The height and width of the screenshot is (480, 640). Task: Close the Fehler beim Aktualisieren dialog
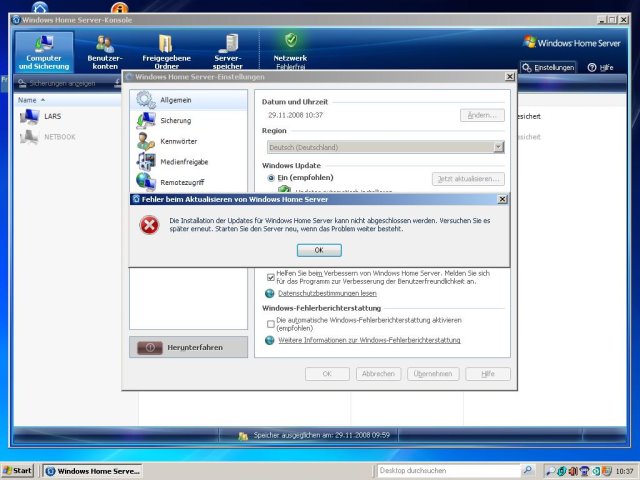click(502, 199)
